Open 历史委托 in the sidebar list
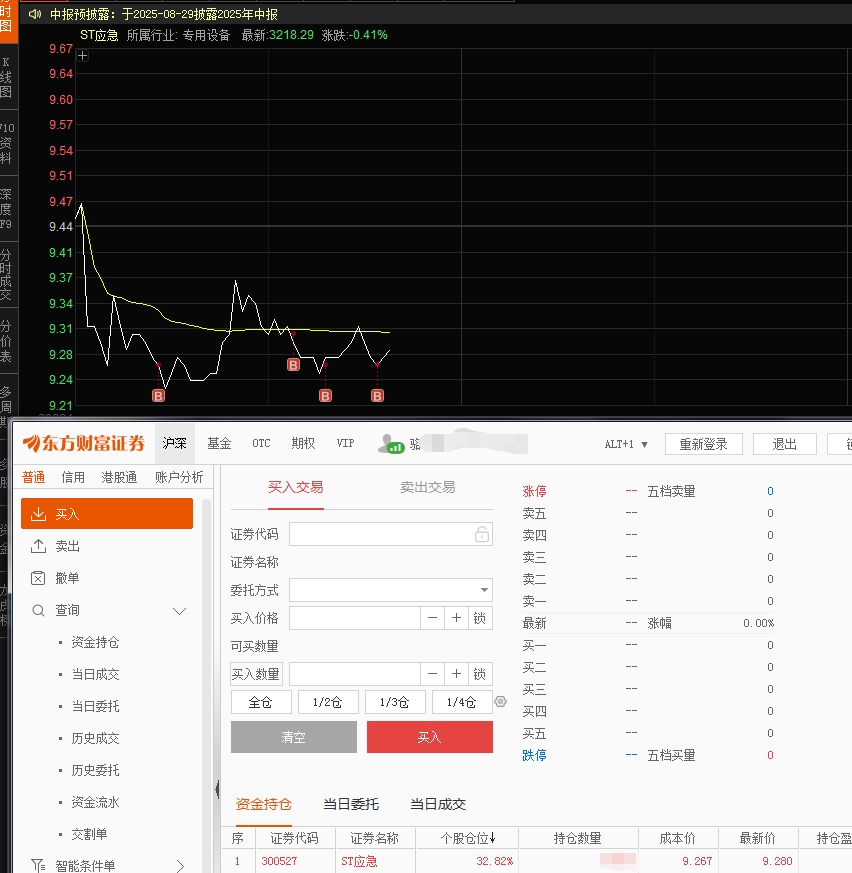 click(x=95, y=771)
